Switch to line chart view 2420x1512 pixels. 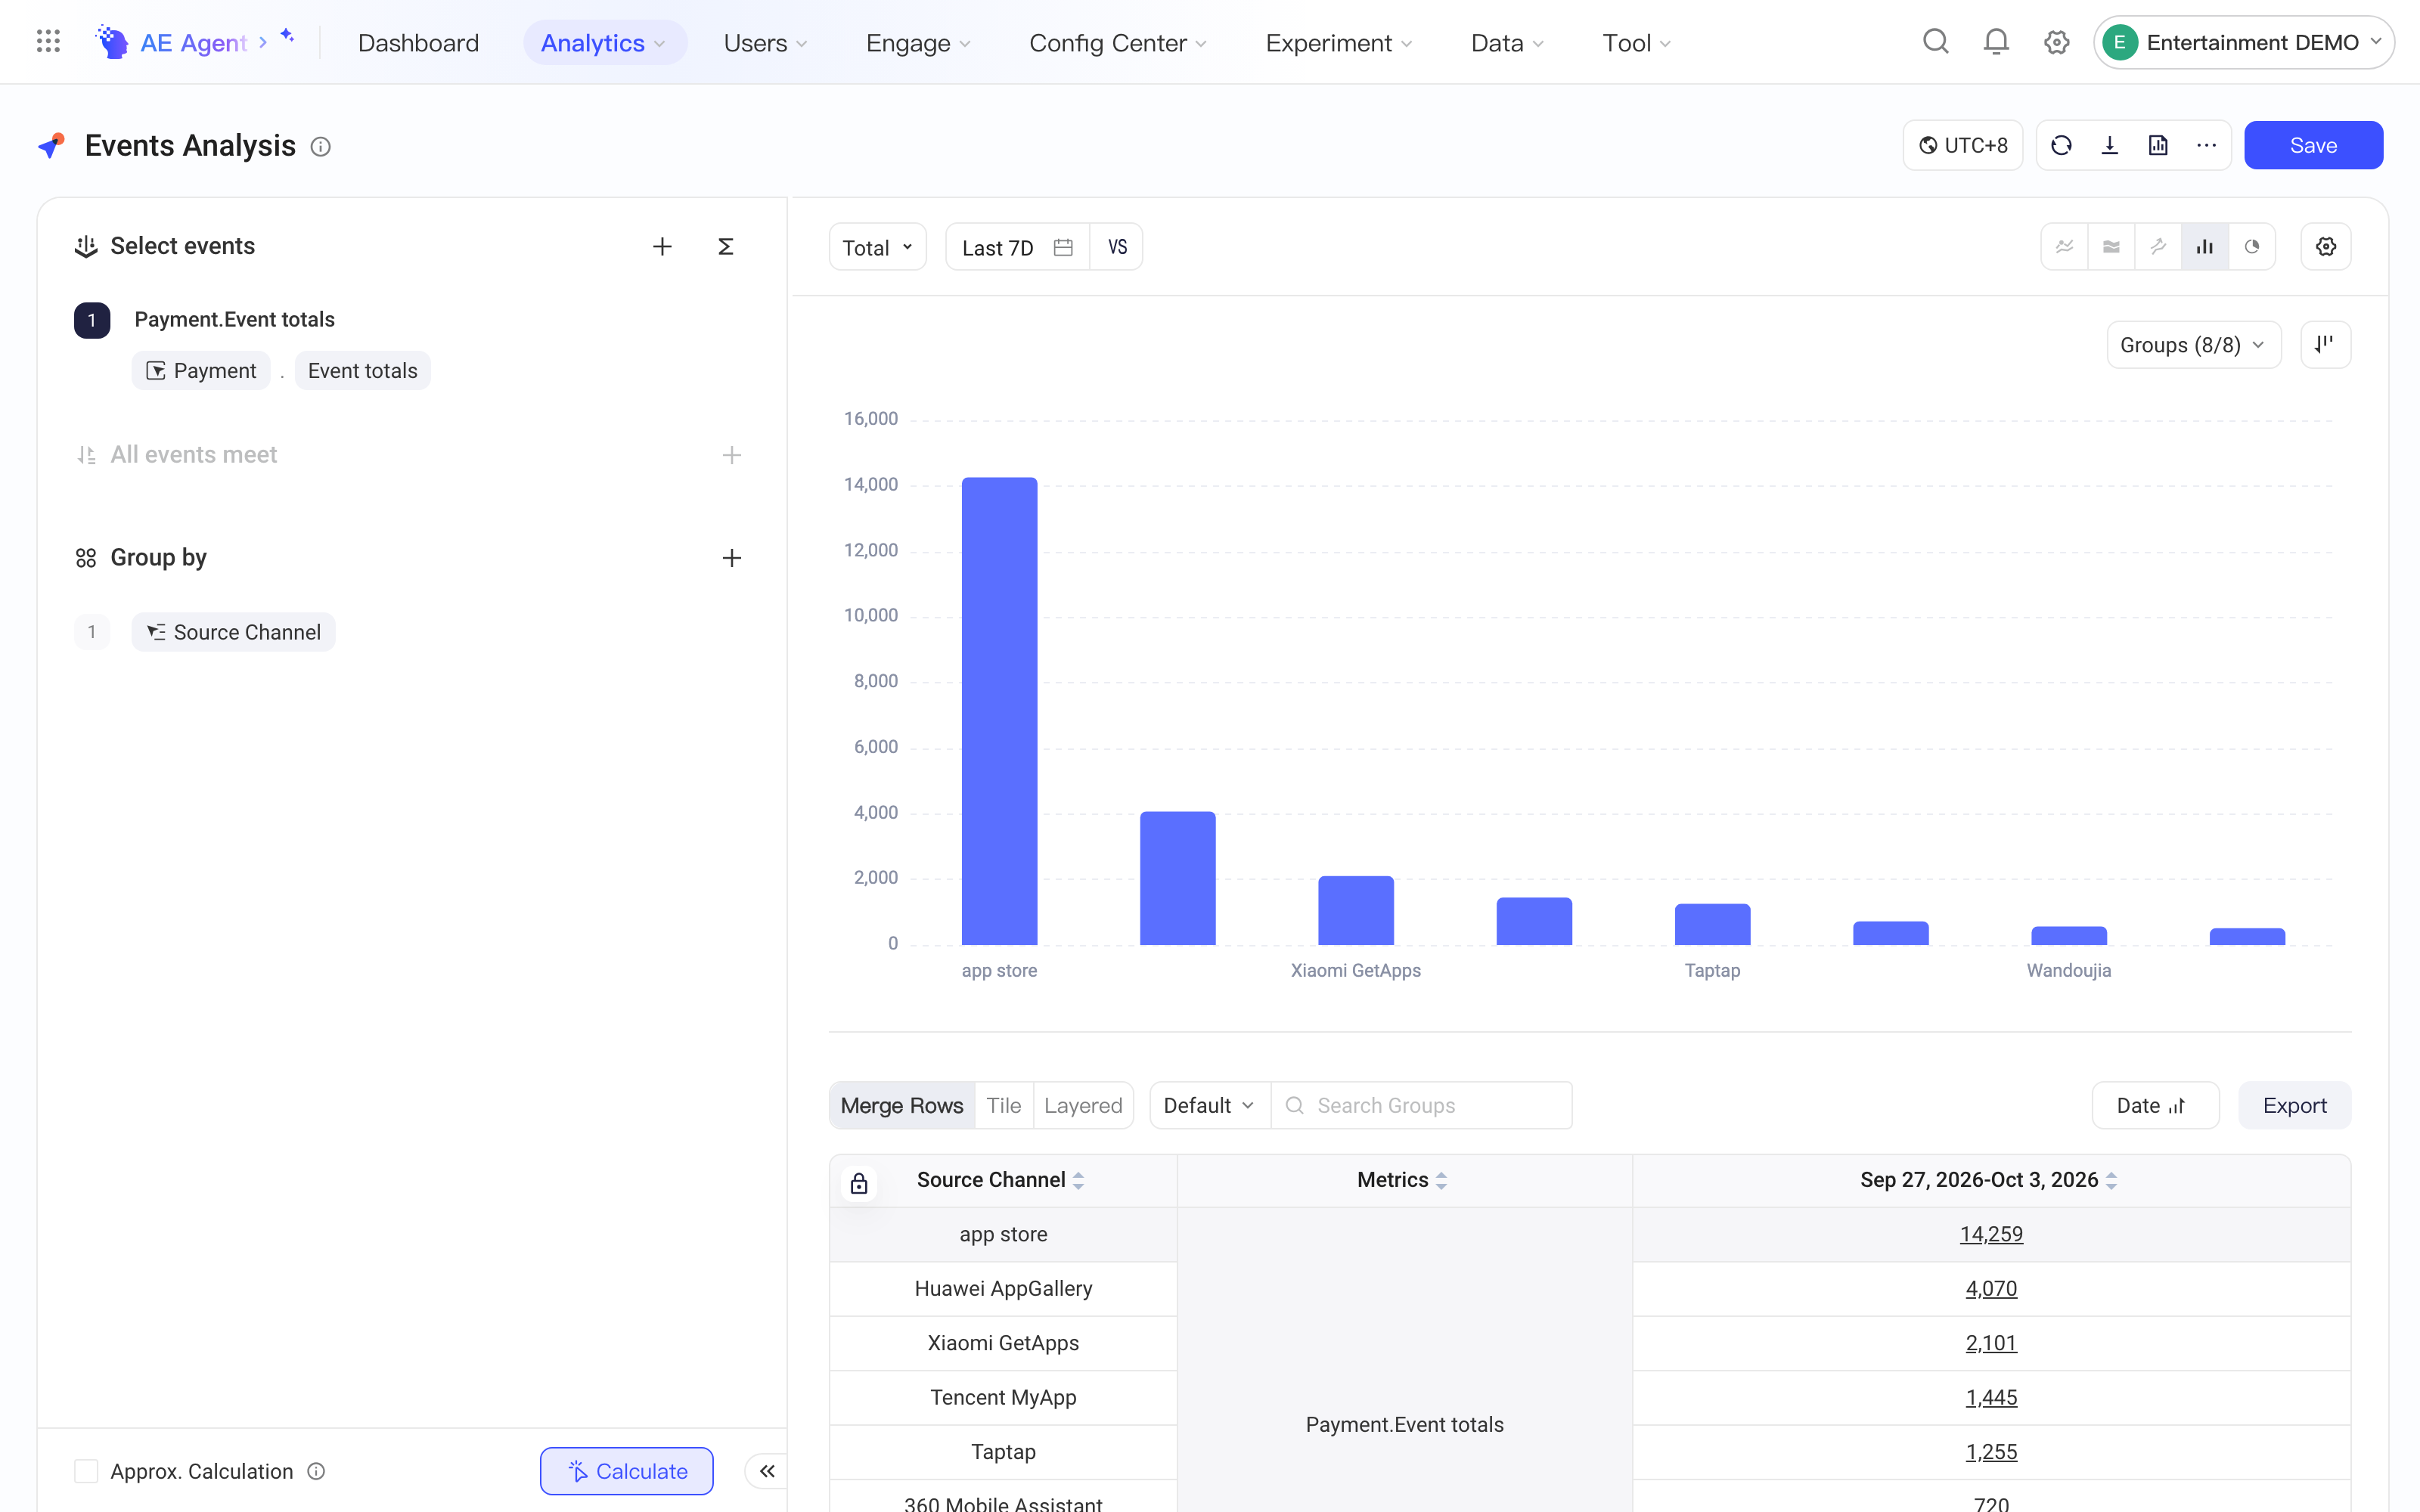point(2064,246)
